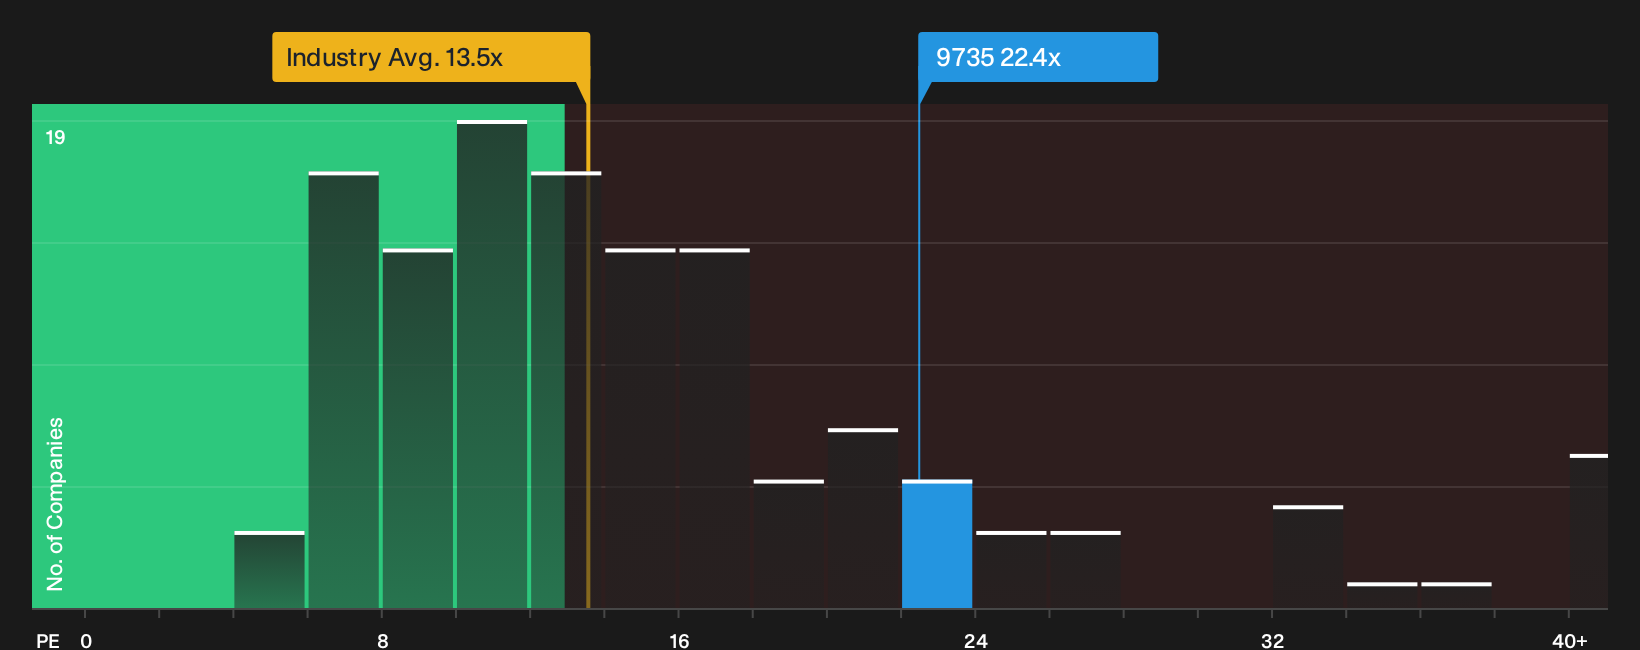Click the 16 label on the PE axis
The image size is (1640, 650).
point(679,640)
